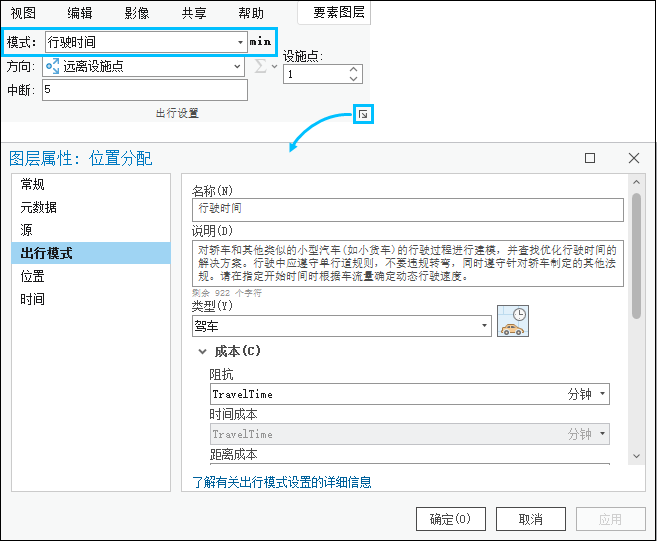The width and height of the screenshot is (657, 541).
Task: Decrease the 设施点 value with down arrow
Action: click(353, 79)
